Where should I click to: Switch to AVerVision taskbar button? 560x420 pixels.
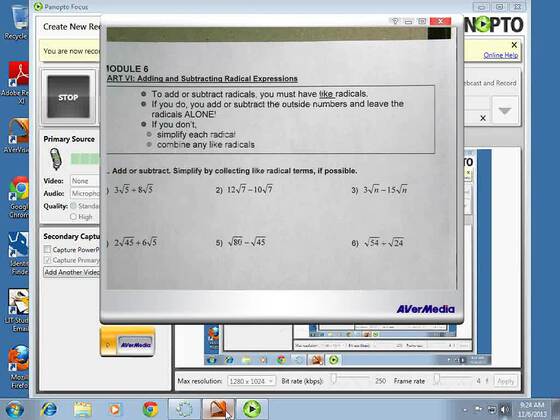click(x=218, y=409)
